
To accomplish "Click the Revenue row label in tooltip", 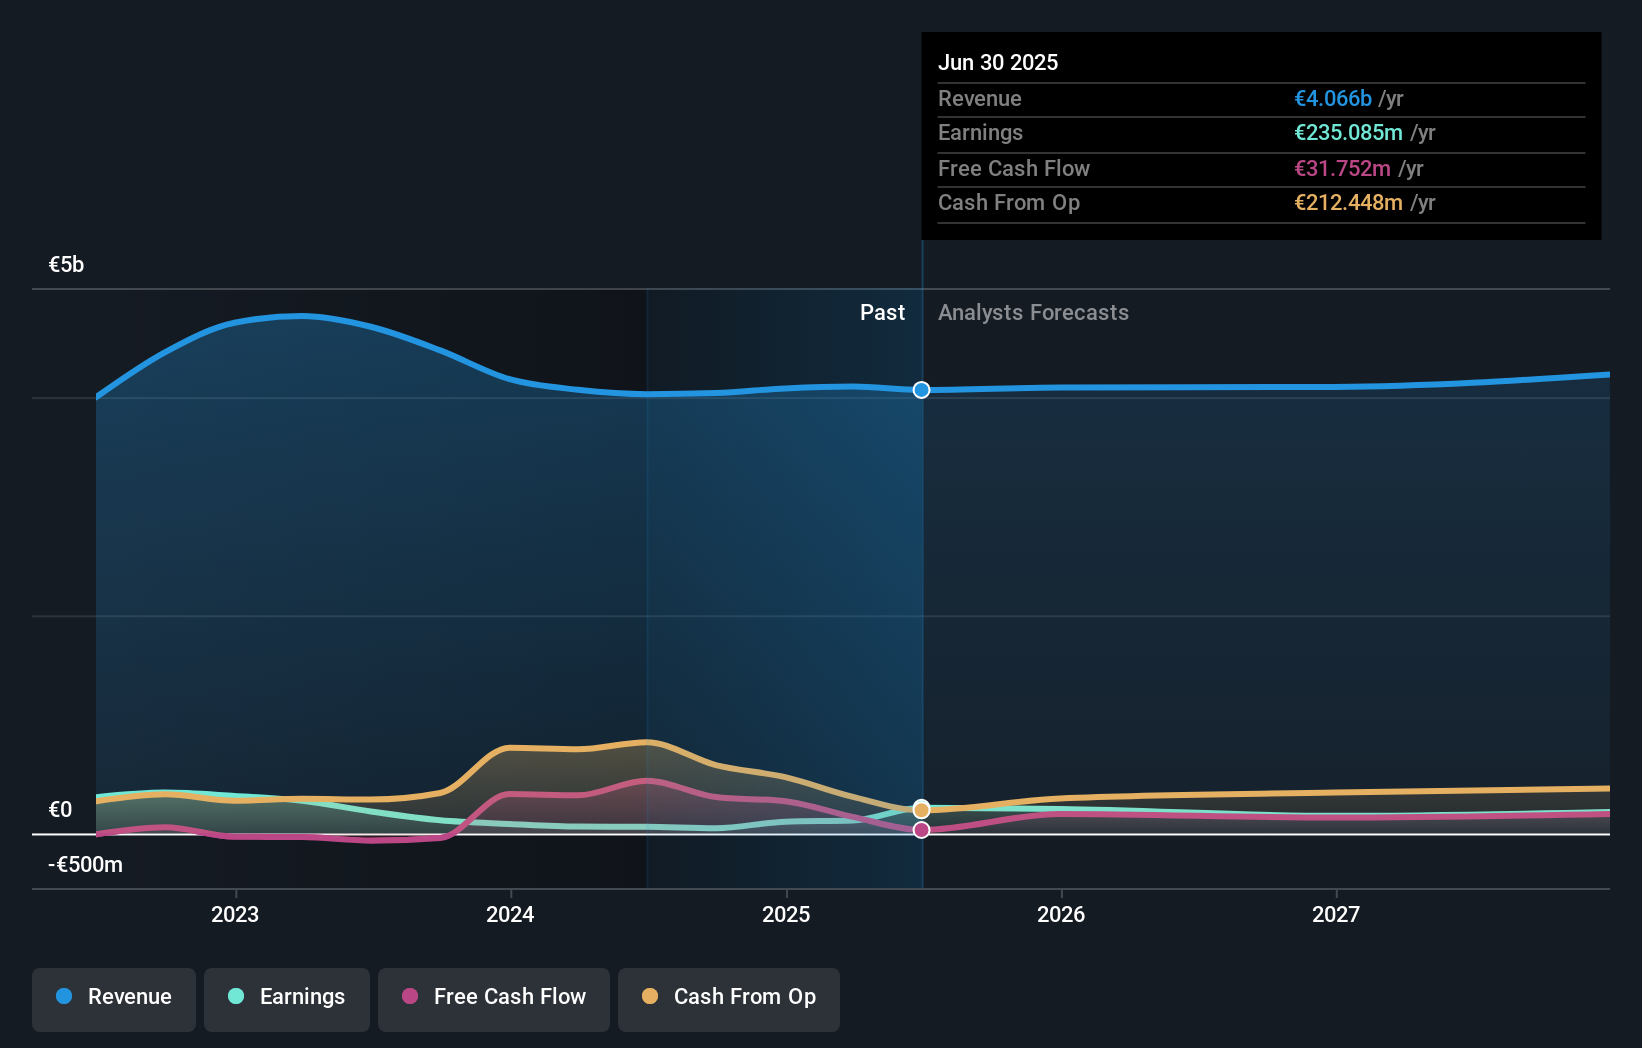I will pyautogui.click(x=980, y=99).
